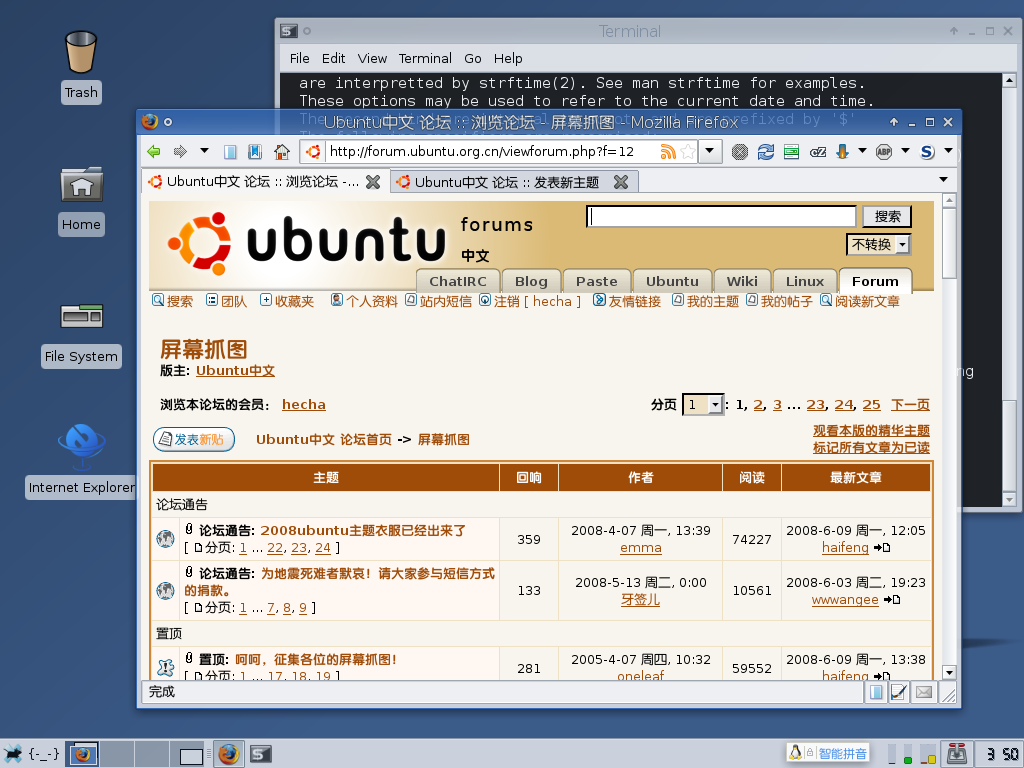
Task: Click the page down scrollbar arrow in Firefox
Action: pyautogui.click(x=950, y=672)
